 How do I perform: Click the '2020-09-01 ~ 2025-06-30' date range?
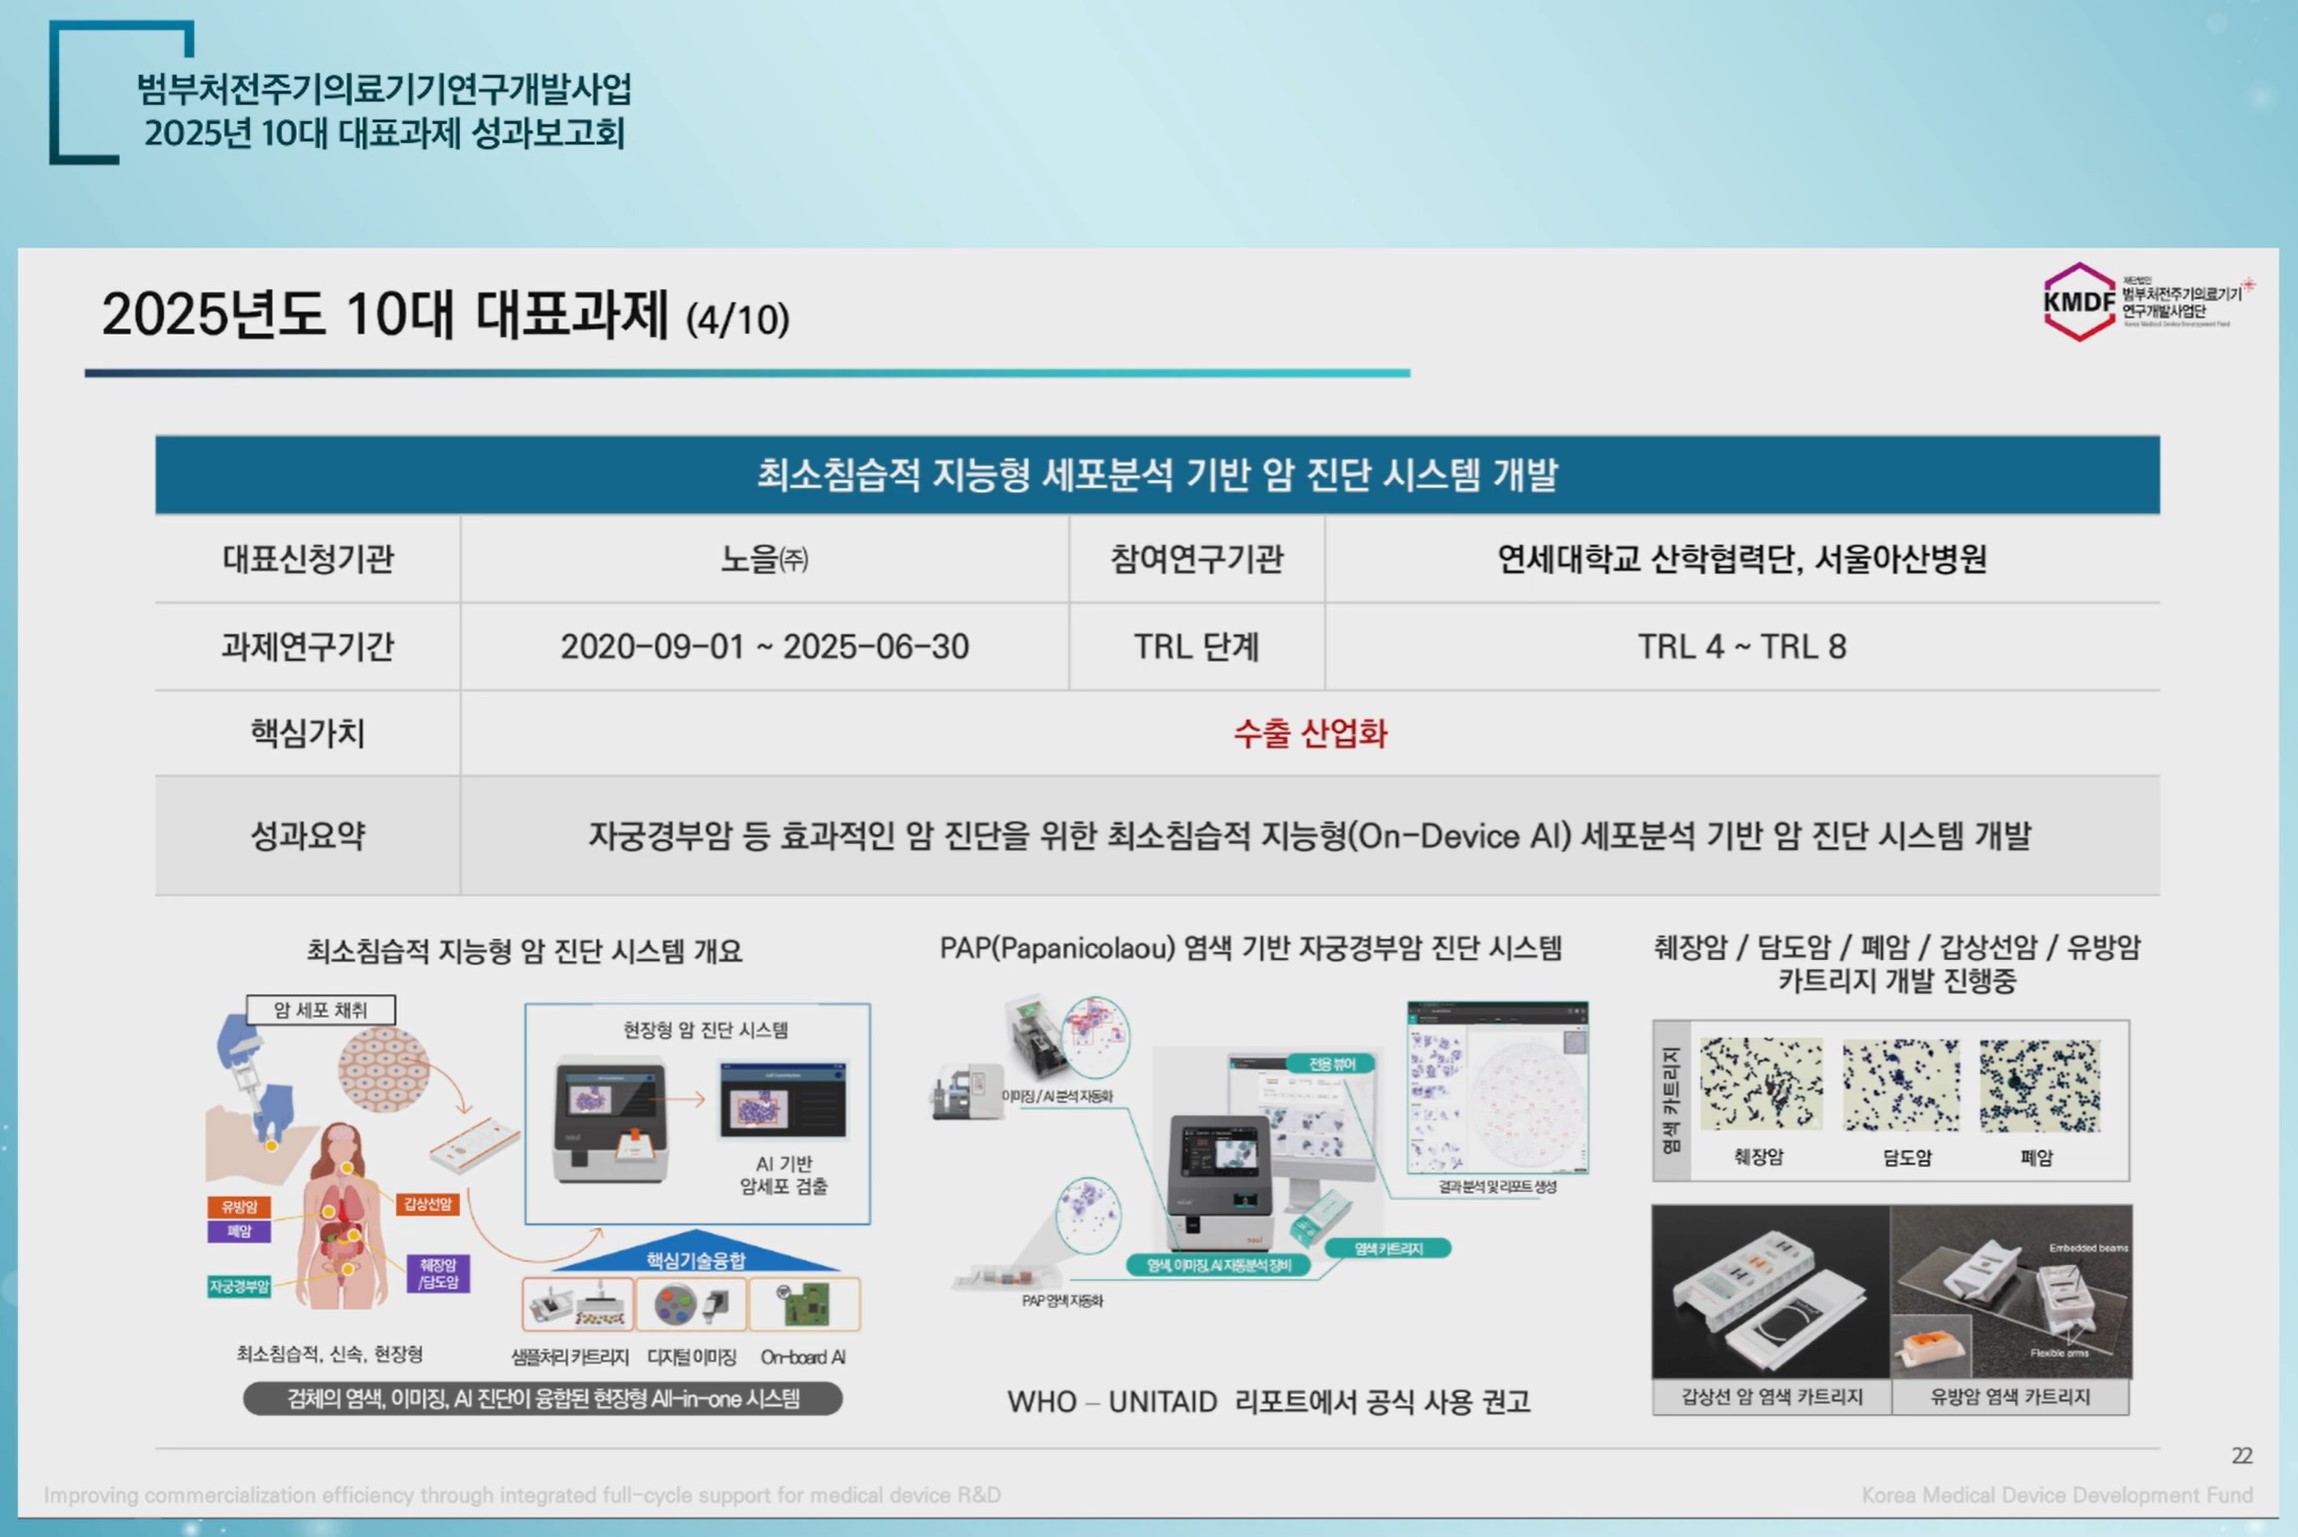pos(765,647)
